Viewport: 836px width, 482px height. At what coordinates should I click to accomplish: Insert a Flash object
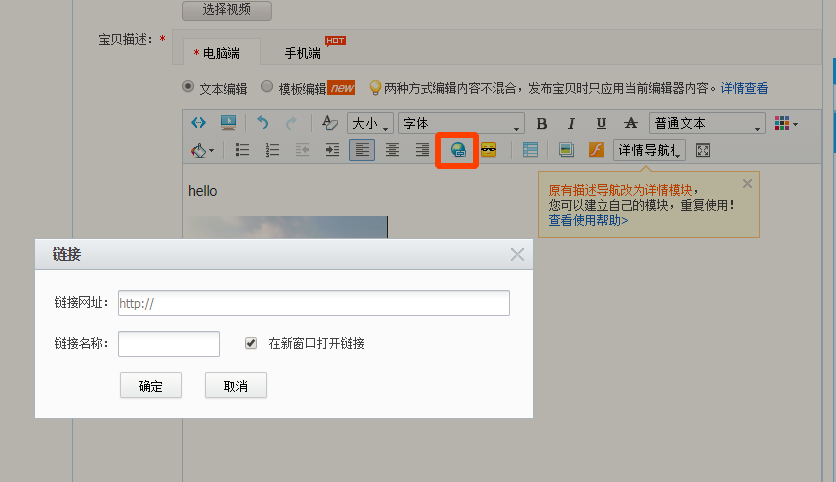pyautogui.click(x=596, y=150)
